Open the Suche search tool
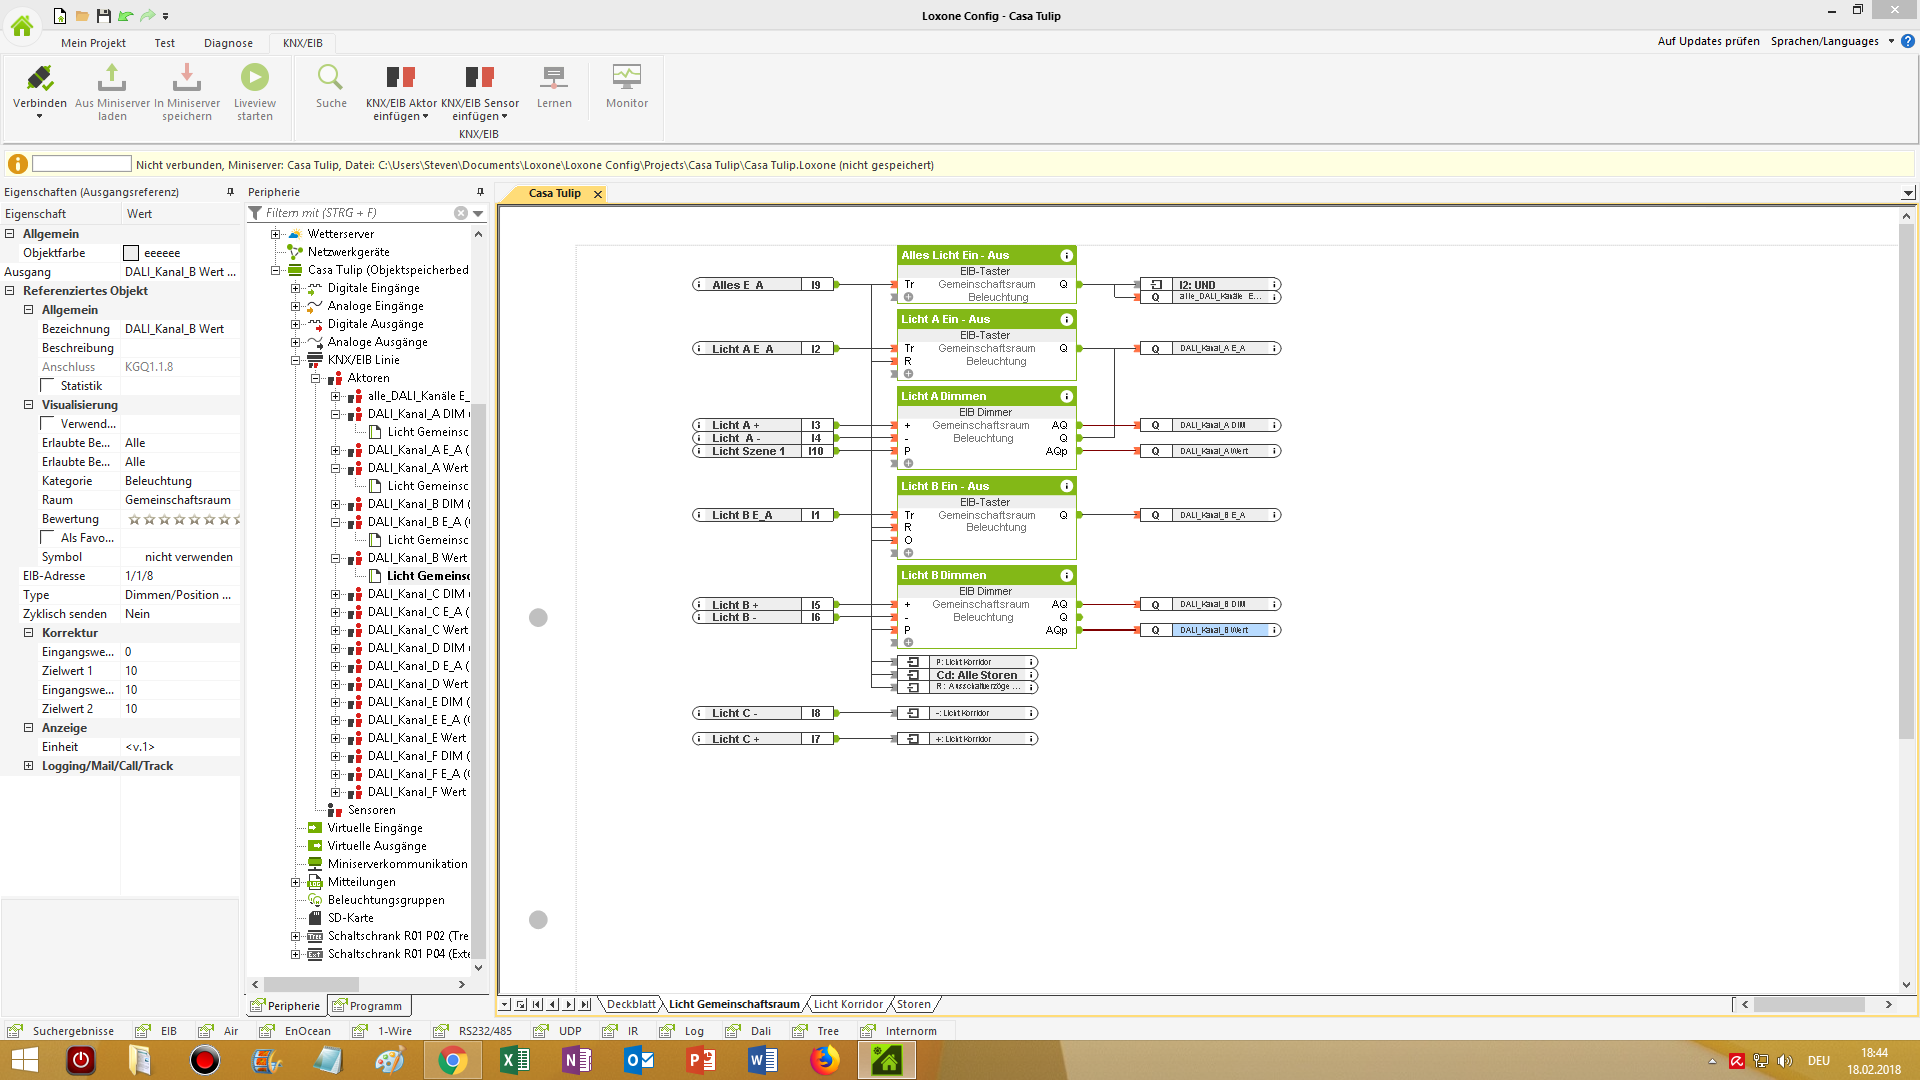1920x1080 pixels. coord(331,78)
